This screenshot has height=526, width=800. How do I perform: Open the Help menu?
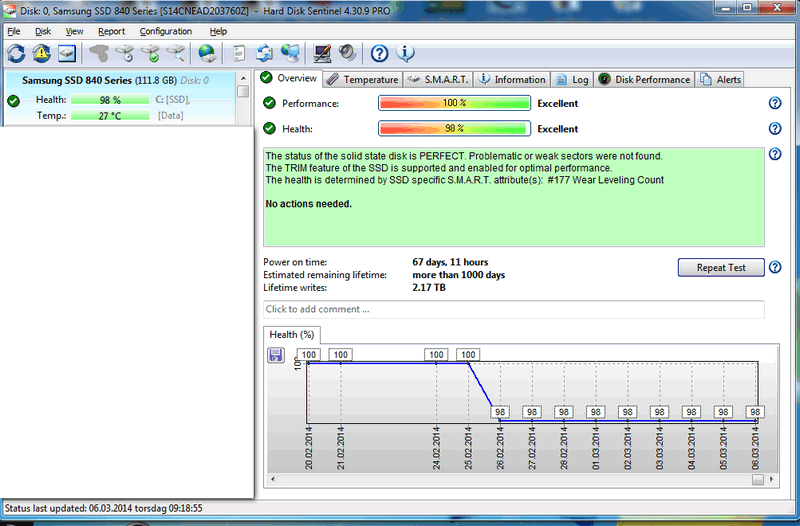point(218,31)
